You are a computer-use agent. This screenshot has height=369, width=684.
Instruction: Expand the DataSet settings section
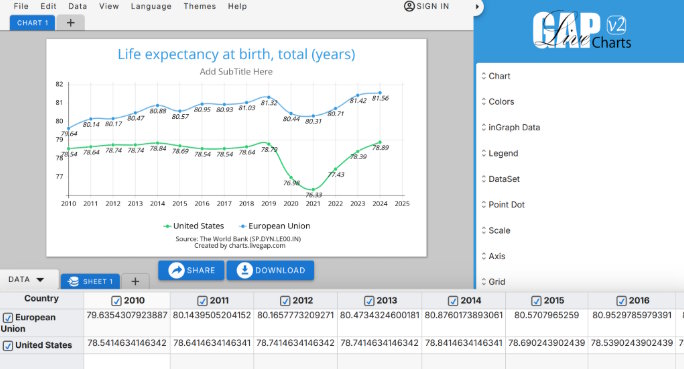pyautogui.click(x=500, y=179)
